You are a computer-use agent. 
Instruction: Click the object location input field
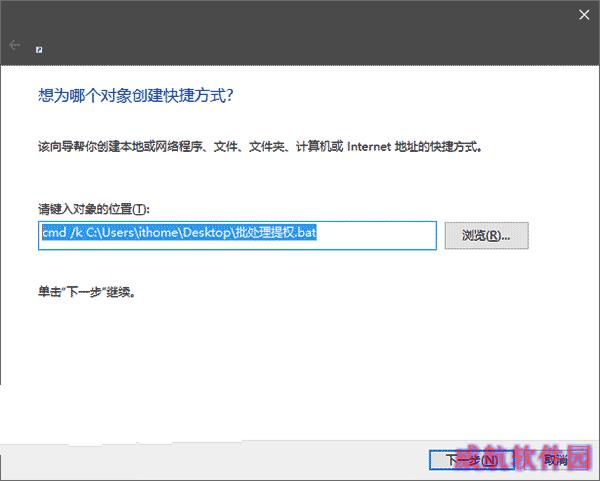pos(237,235)
